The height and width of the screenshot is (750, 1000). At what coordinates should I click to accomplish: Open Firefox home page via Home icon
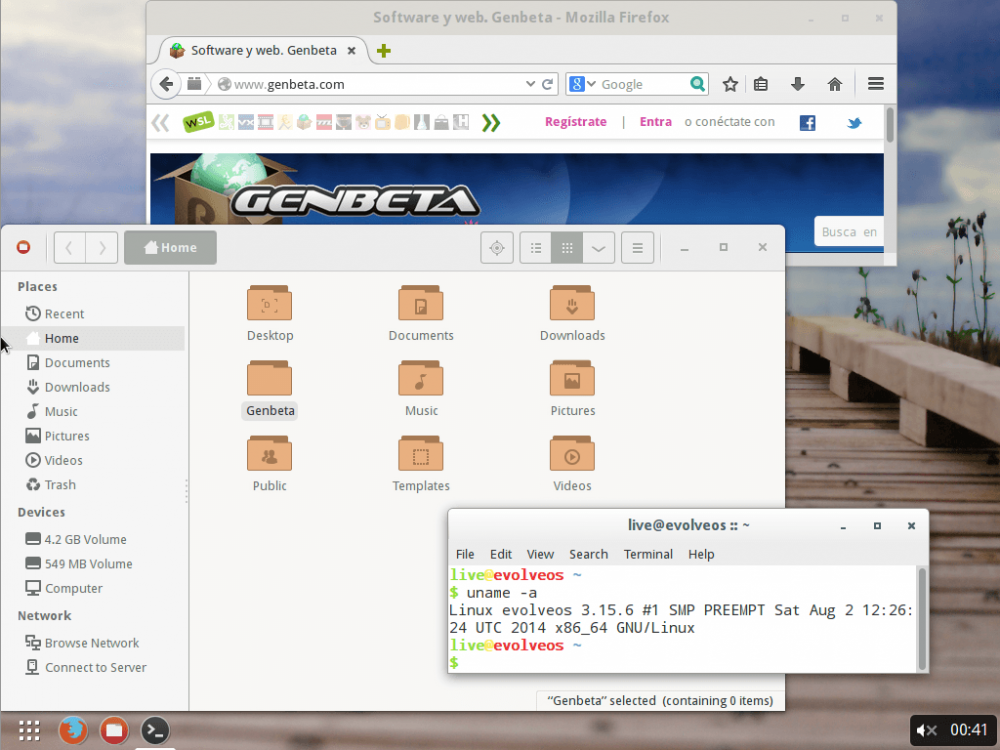(835, 84)
